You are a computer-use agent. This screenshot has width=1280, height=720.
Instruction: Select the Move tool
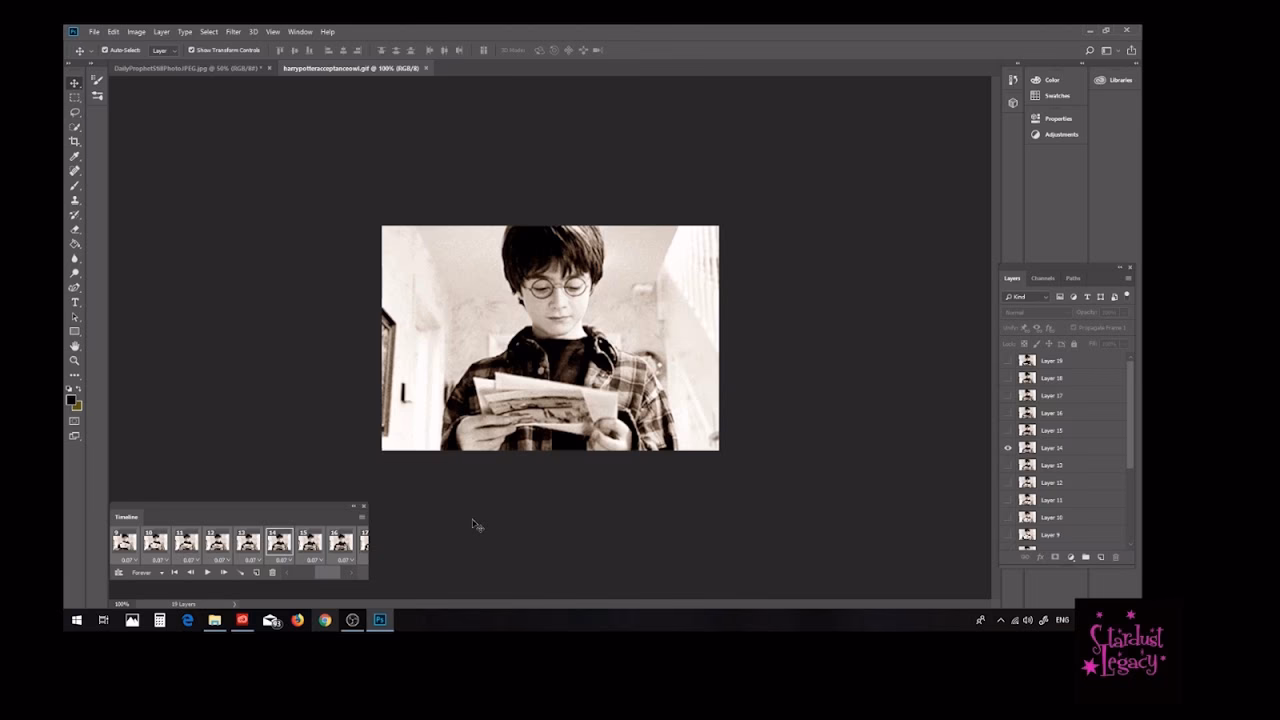click(x=75, y=82)
